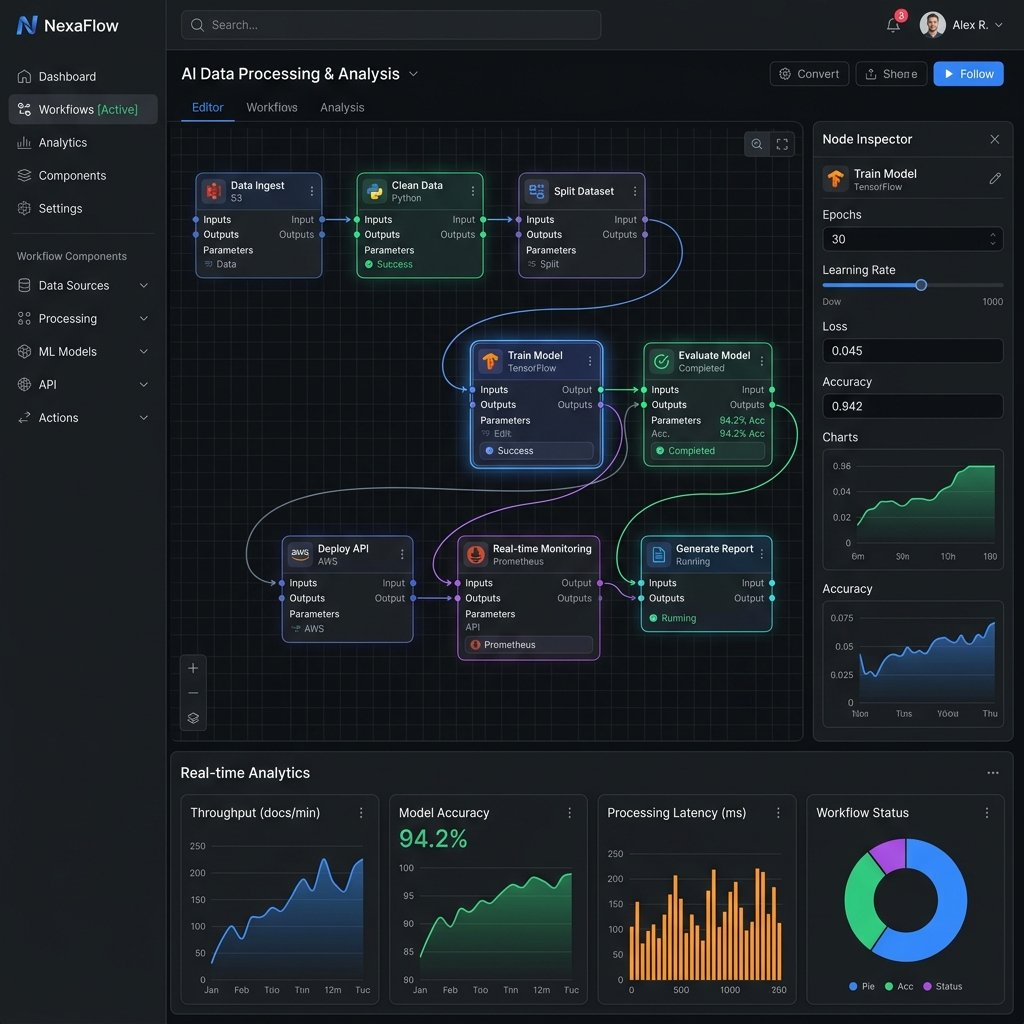The image size is (1024, 1024).
Task: Click the Status legend swatch
Action: click(x=927, y=986)
